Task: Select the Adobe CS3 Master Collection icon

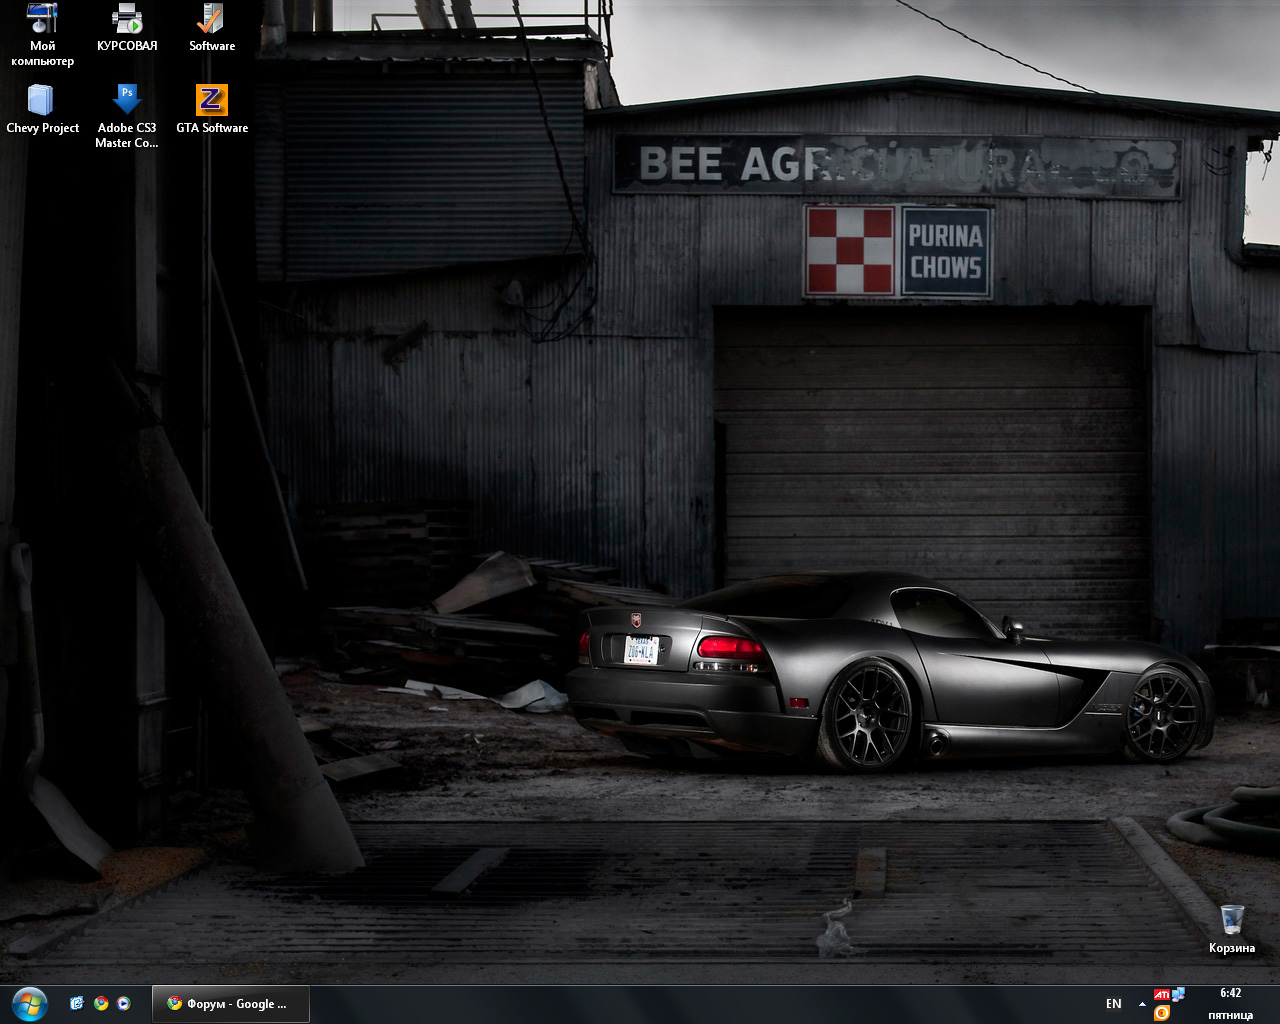Action: [x=127, y=117]
